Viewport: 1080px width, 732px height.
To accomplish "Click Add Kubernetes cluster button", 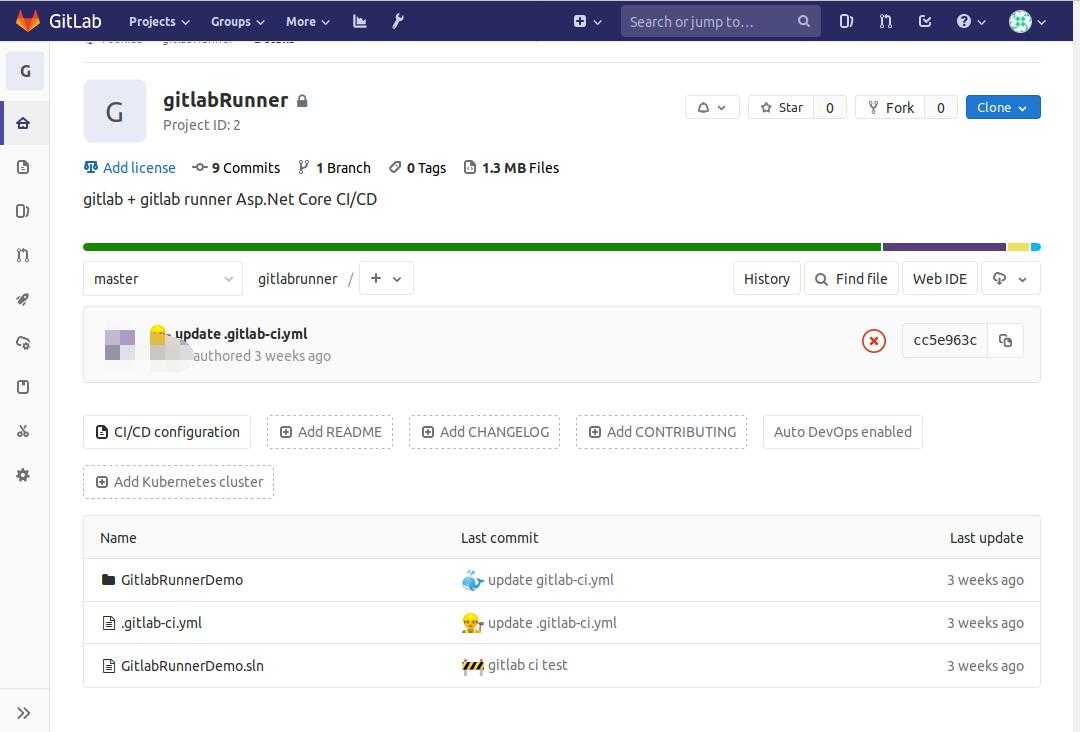I will tap(178, 482).
